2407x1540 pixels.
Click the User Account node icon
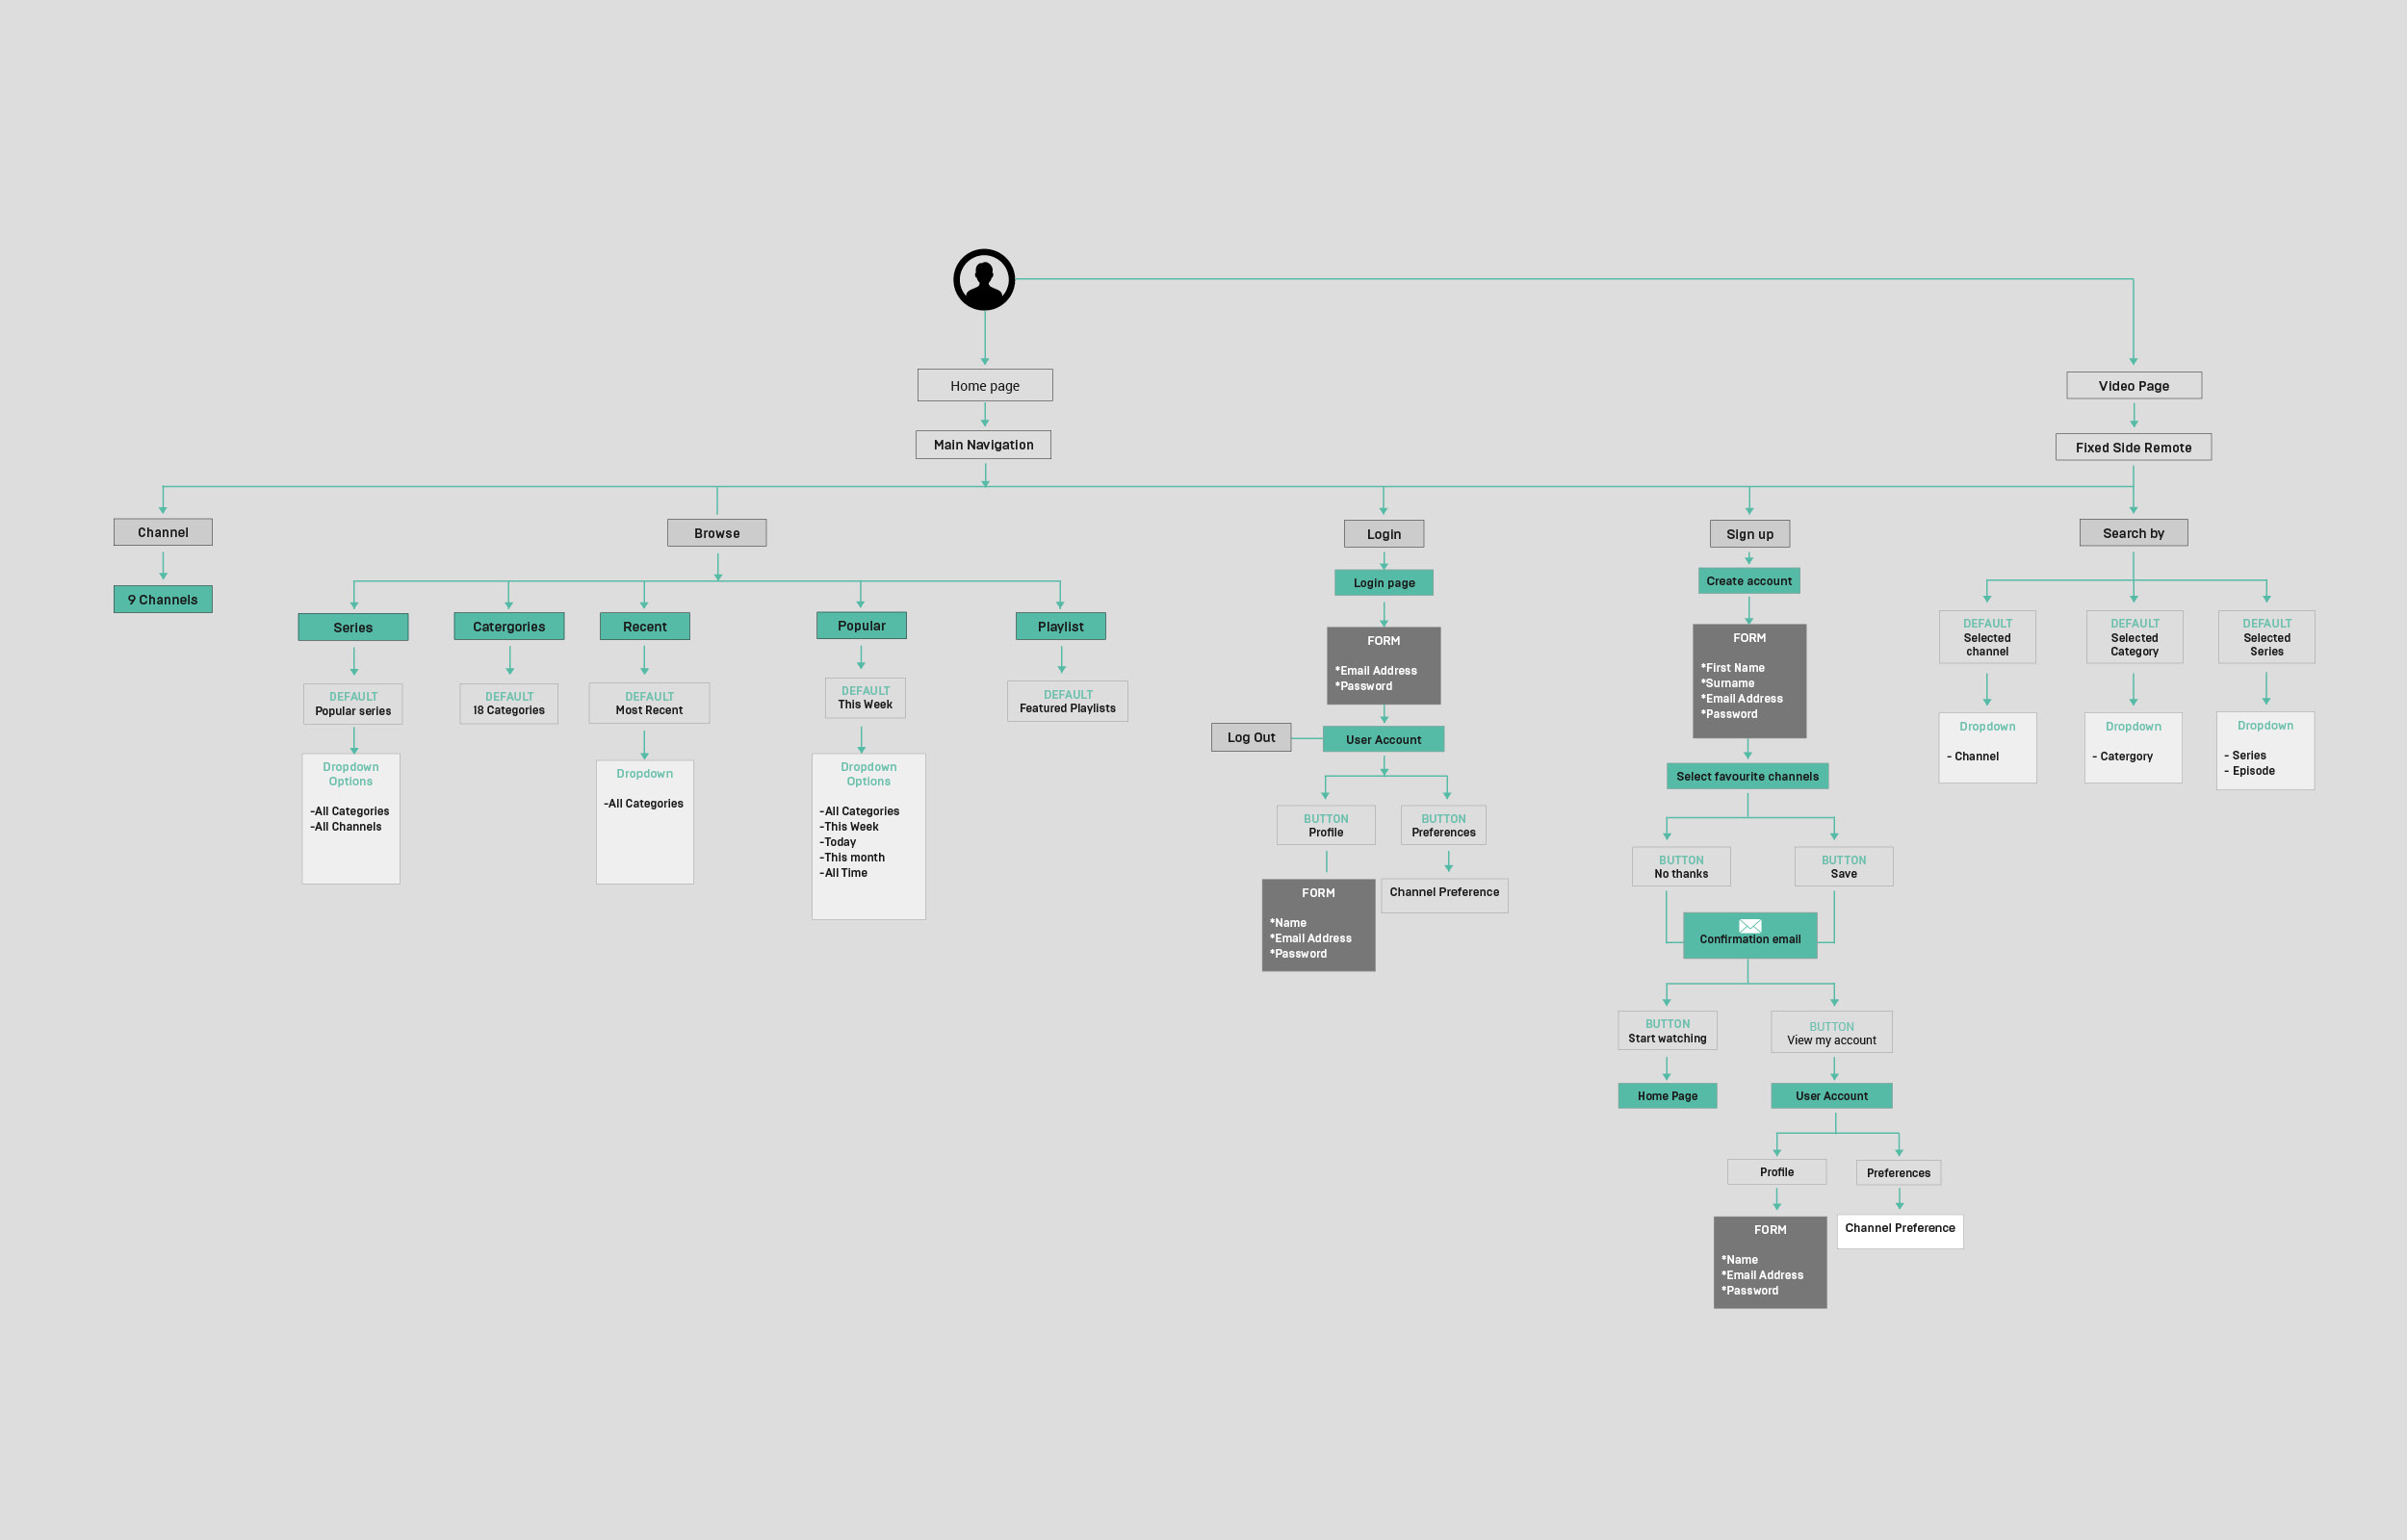[1385, 738]
